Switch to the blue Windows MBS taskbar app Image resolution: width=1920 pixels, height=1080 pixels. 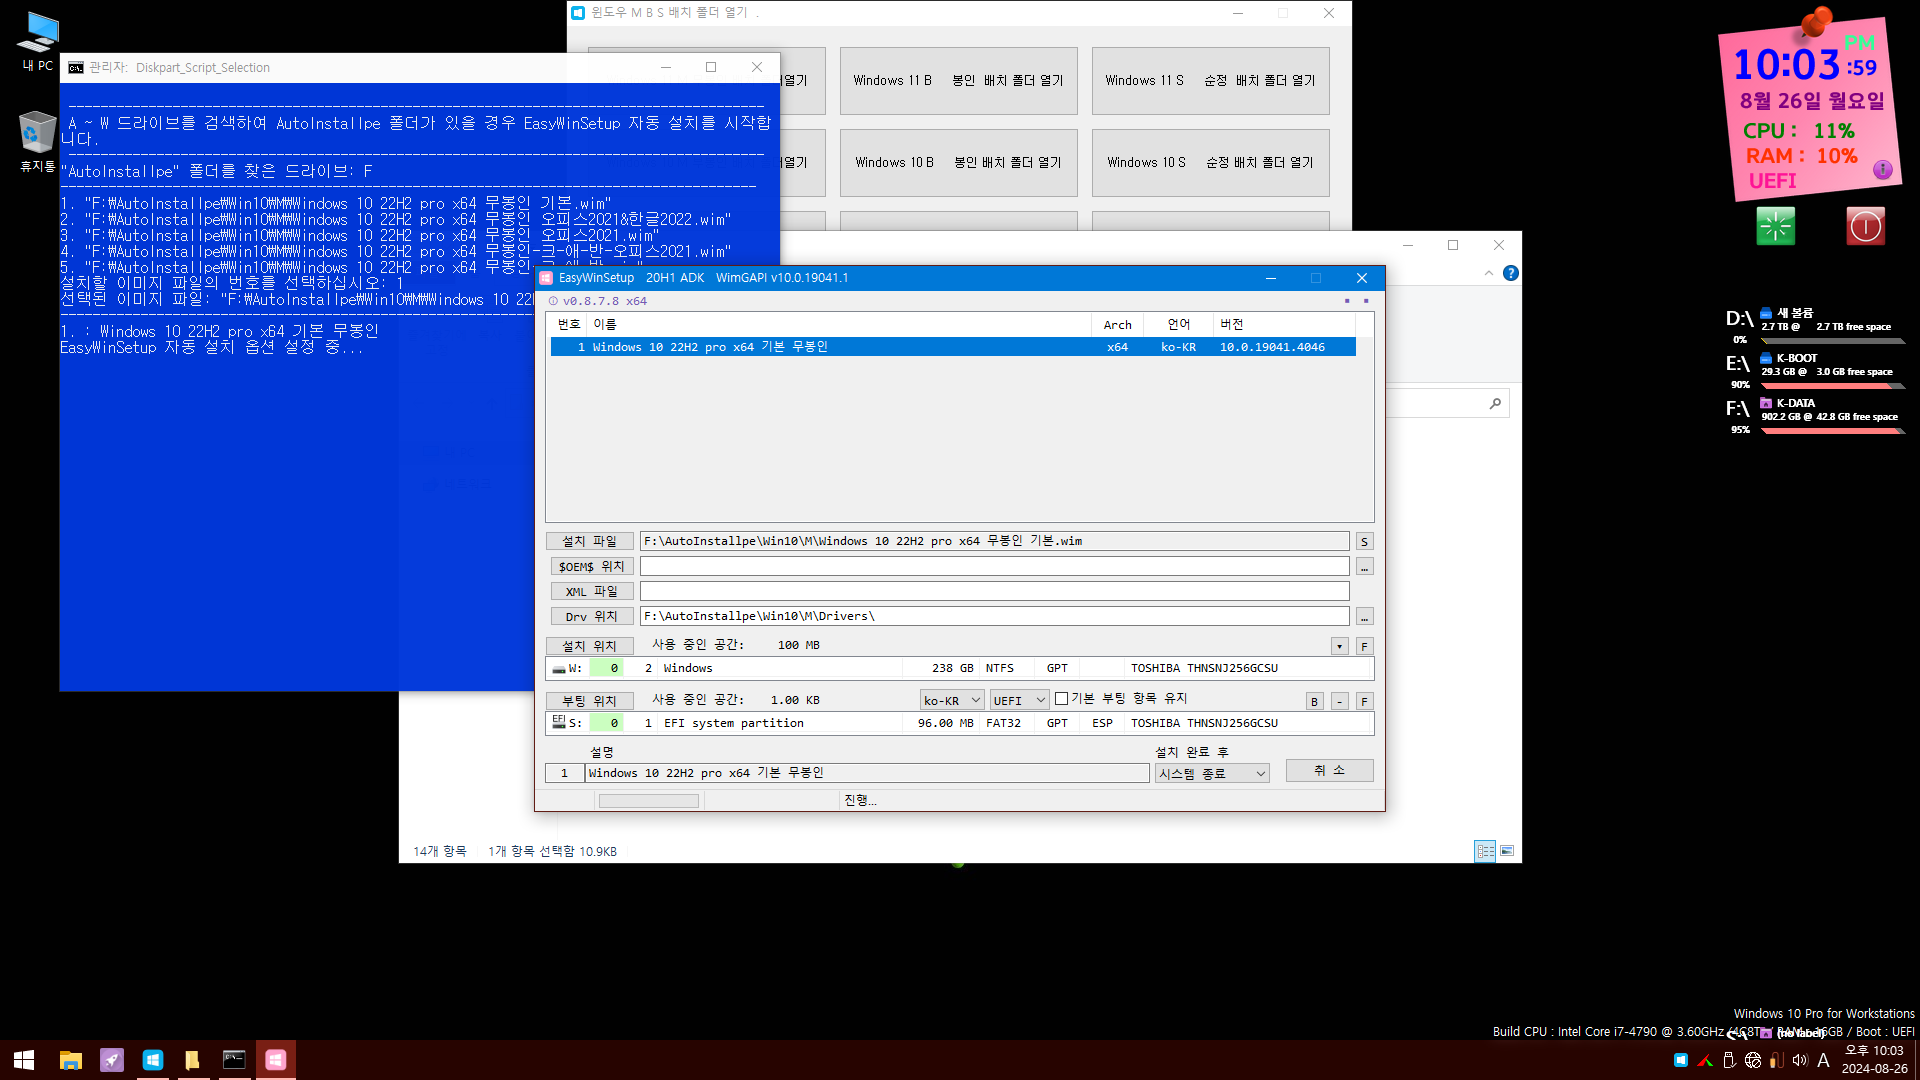click(x=152, y=1060)
